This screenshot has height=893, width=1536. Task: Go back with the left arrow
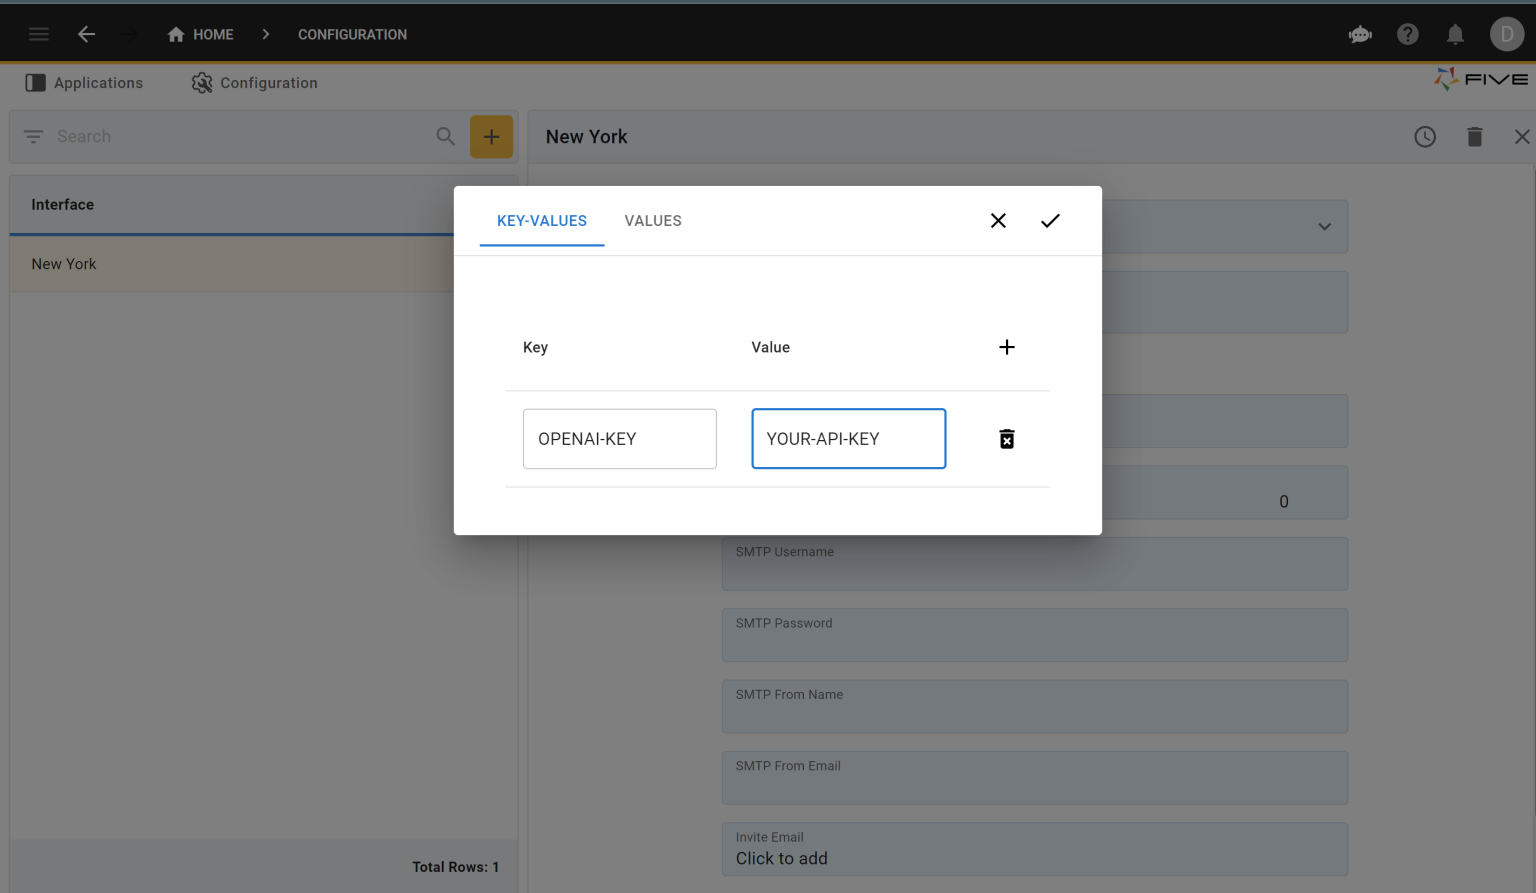coord(87,34)
